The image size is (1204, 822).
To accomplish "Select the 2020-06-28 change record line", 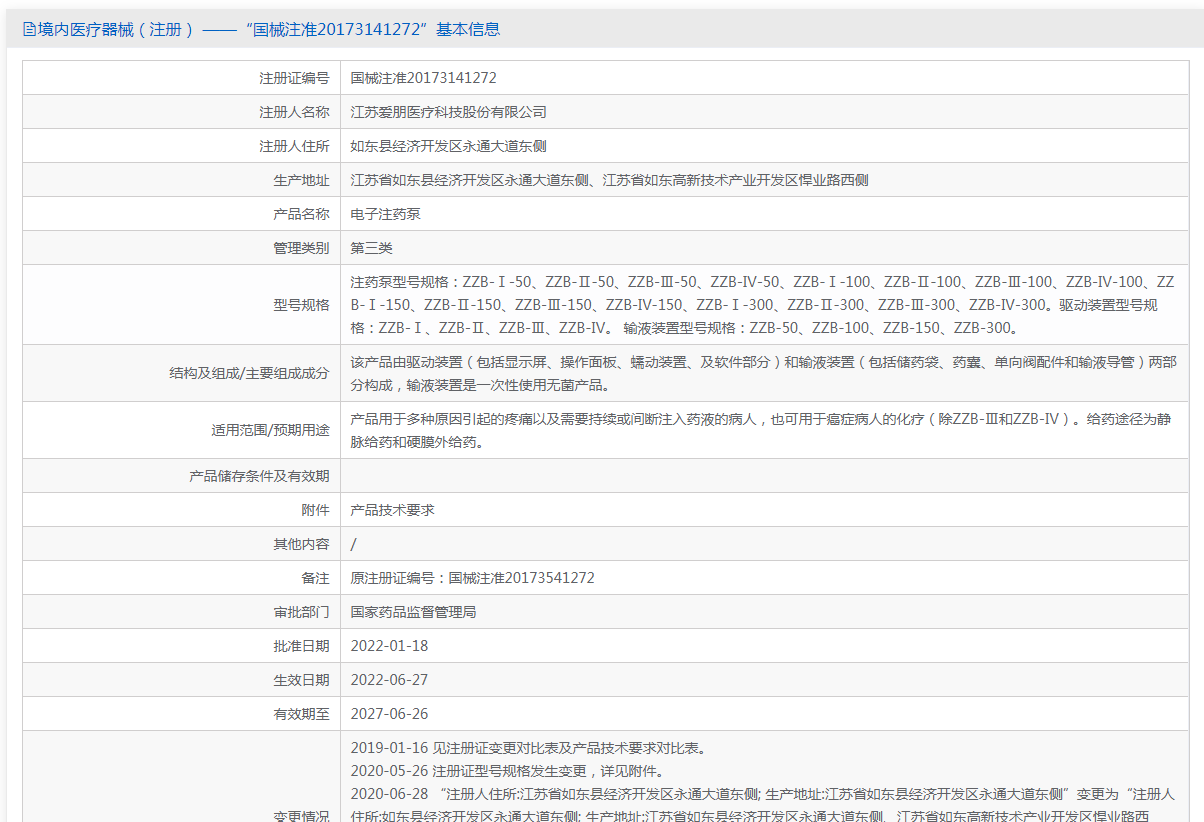I will coord(763,805).
